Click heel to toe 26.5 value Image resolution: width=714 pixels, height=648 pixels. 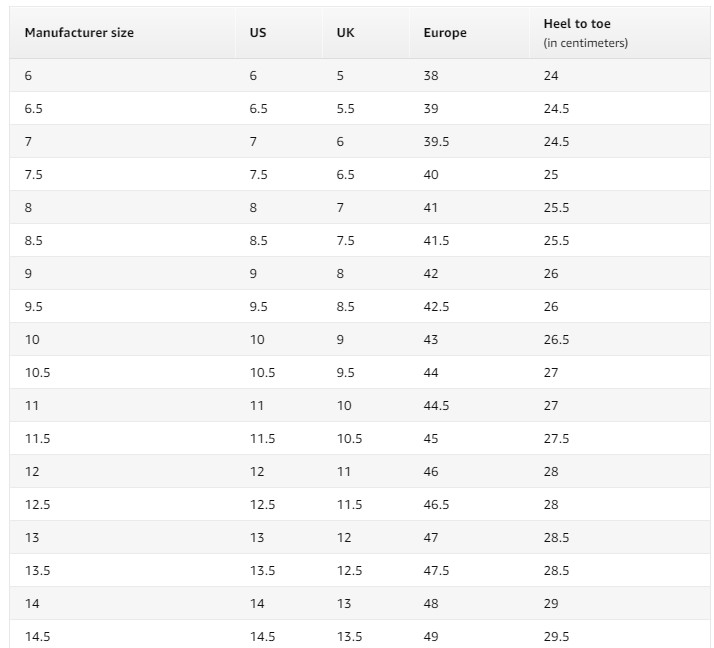pyautogui.click(x=556, y=340)
